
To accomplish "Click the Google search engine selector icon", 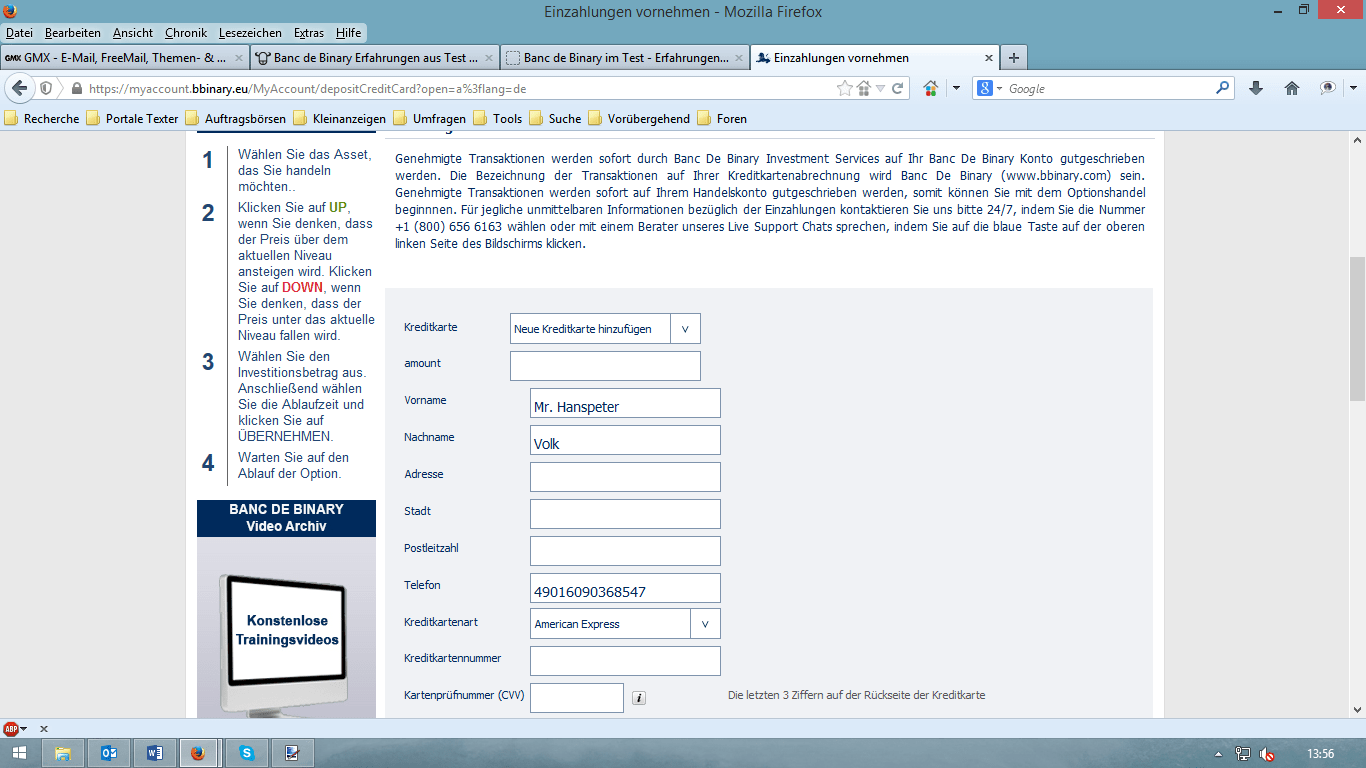I will pyautogui.click(x=988, y=88).
